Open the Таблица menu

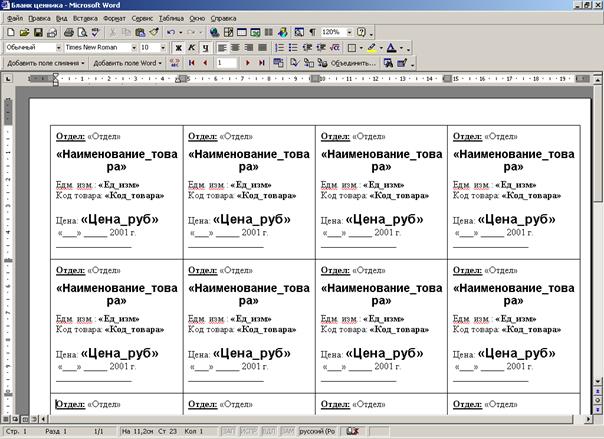[171, 18]
